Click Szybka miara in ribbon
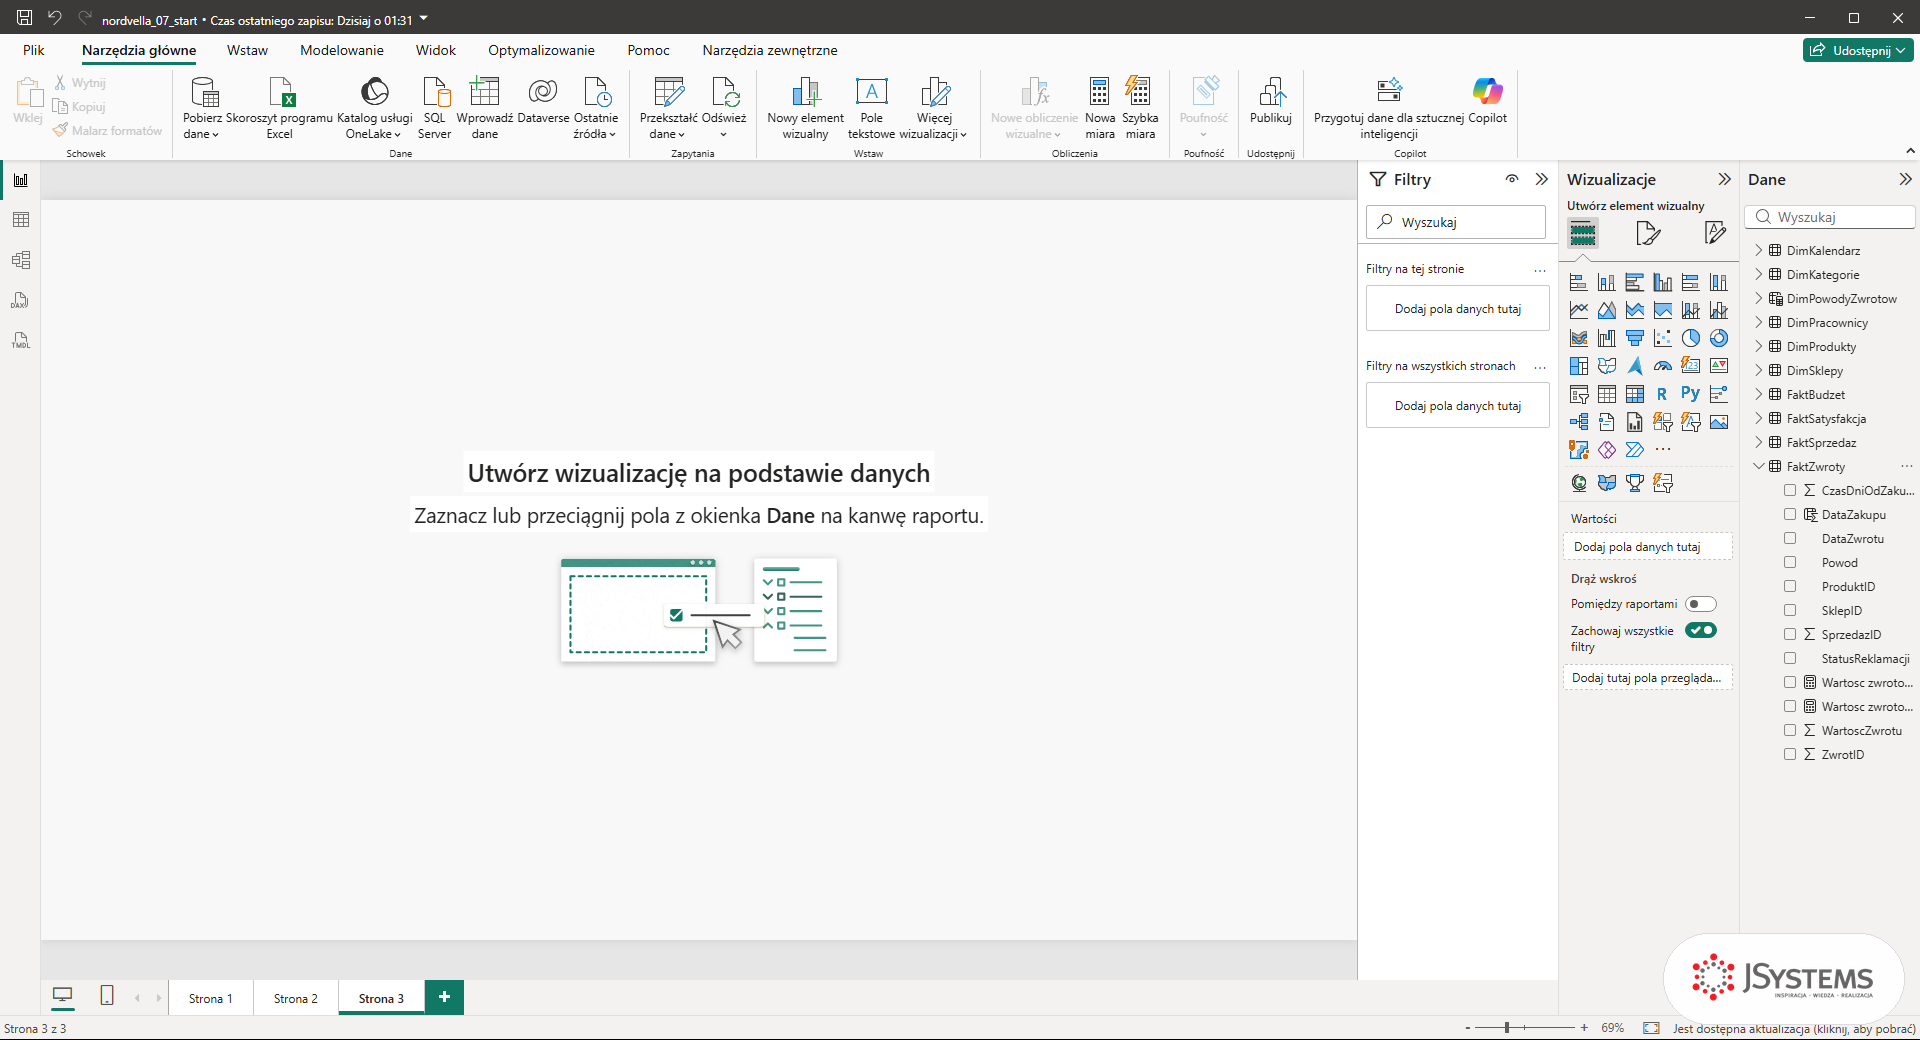The width and height of the screenshot is (1920, 1040). point(1140,108)
